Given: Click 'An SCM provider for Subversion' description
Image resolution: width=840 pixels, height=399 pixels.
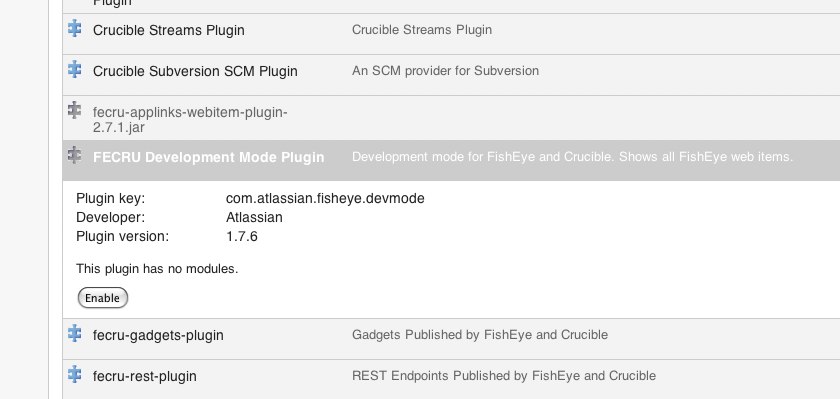Looking at the screenshot, I should tap(445, 71).
